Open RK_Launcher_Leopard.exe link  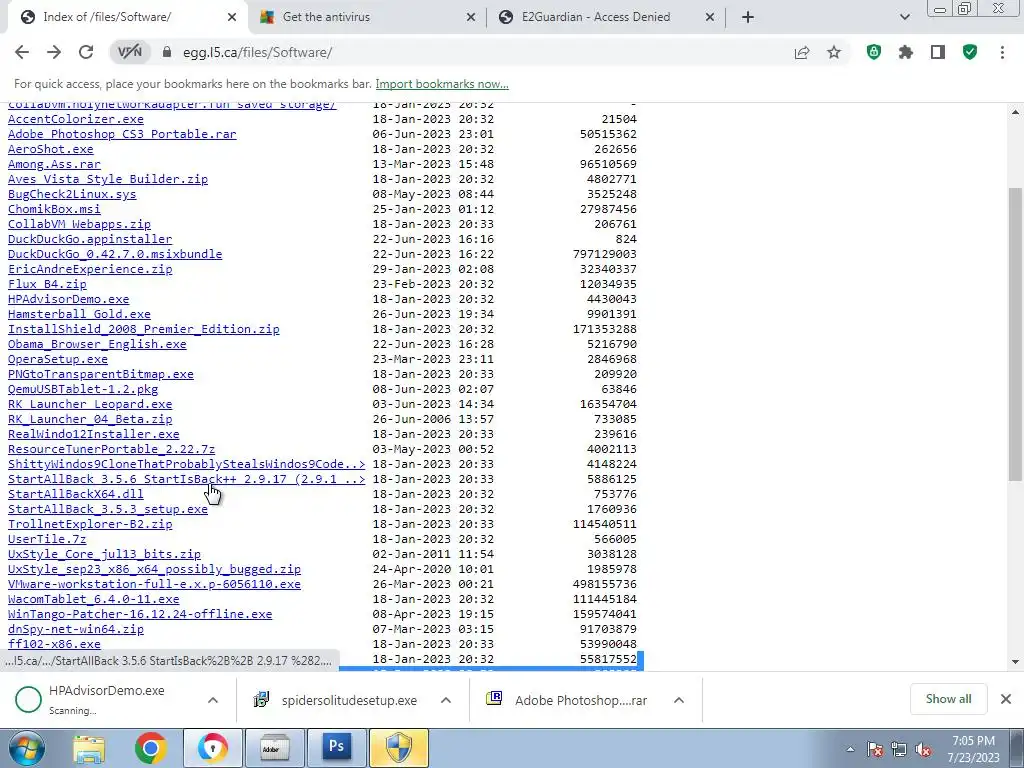(x=90, y=405)
